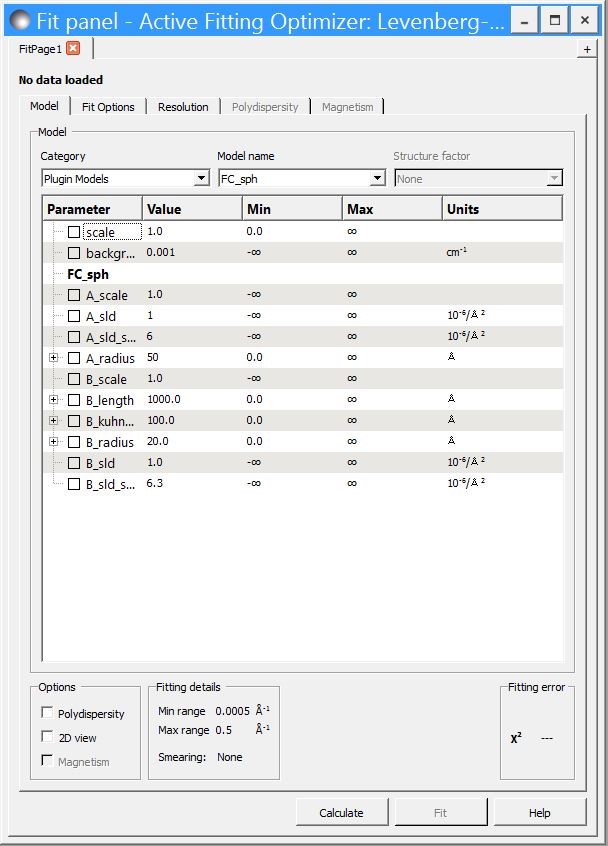Open the Model name dropdown showing FC_sph
The height and width of the screenshot is (846, 608).
click(x=301, y=178)
